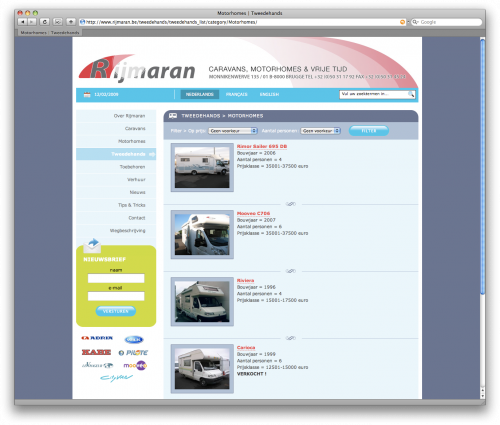Screen dimensions: 500x425
Task: Switch language to Français
Action: [x=237, y=94]
